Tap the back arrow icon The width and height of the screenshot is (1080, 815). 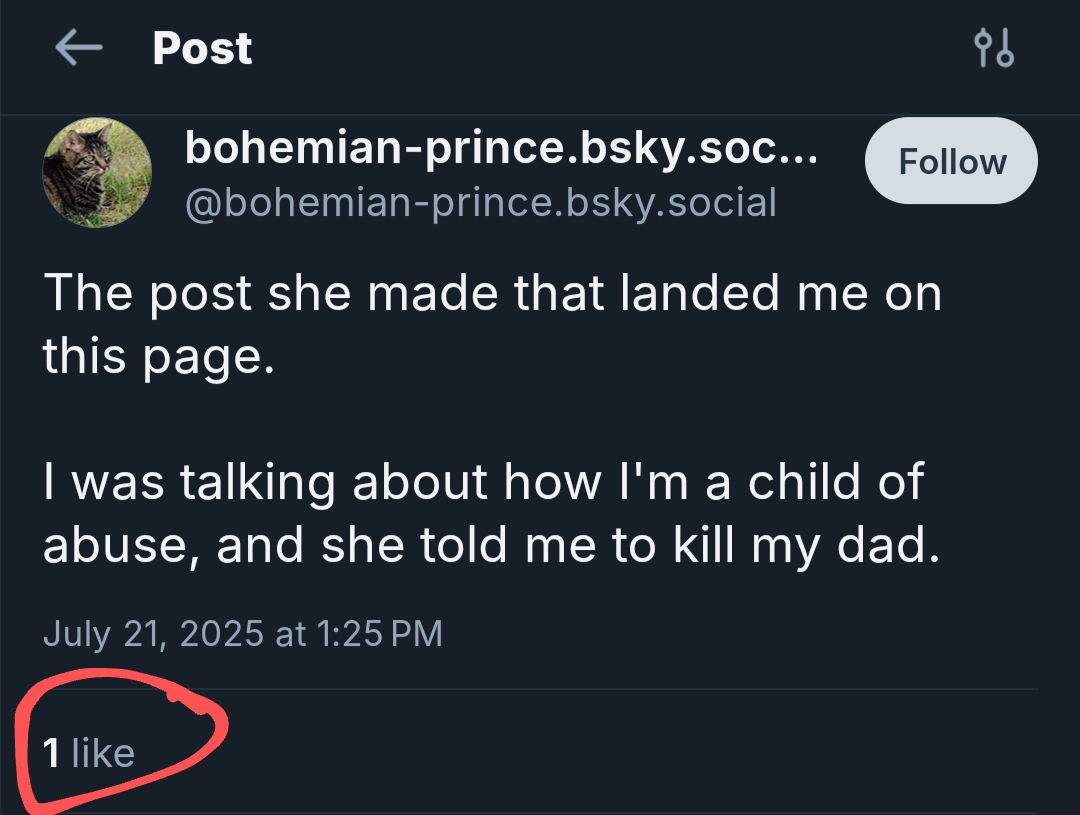(80, 48)
